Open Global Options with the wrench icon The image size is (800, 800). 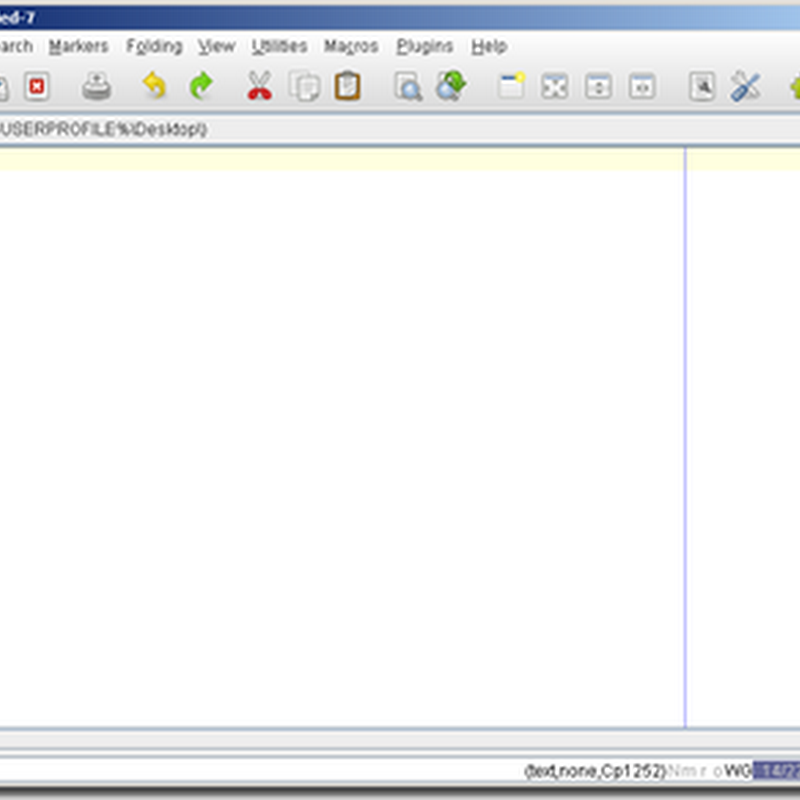pos(746,87)
